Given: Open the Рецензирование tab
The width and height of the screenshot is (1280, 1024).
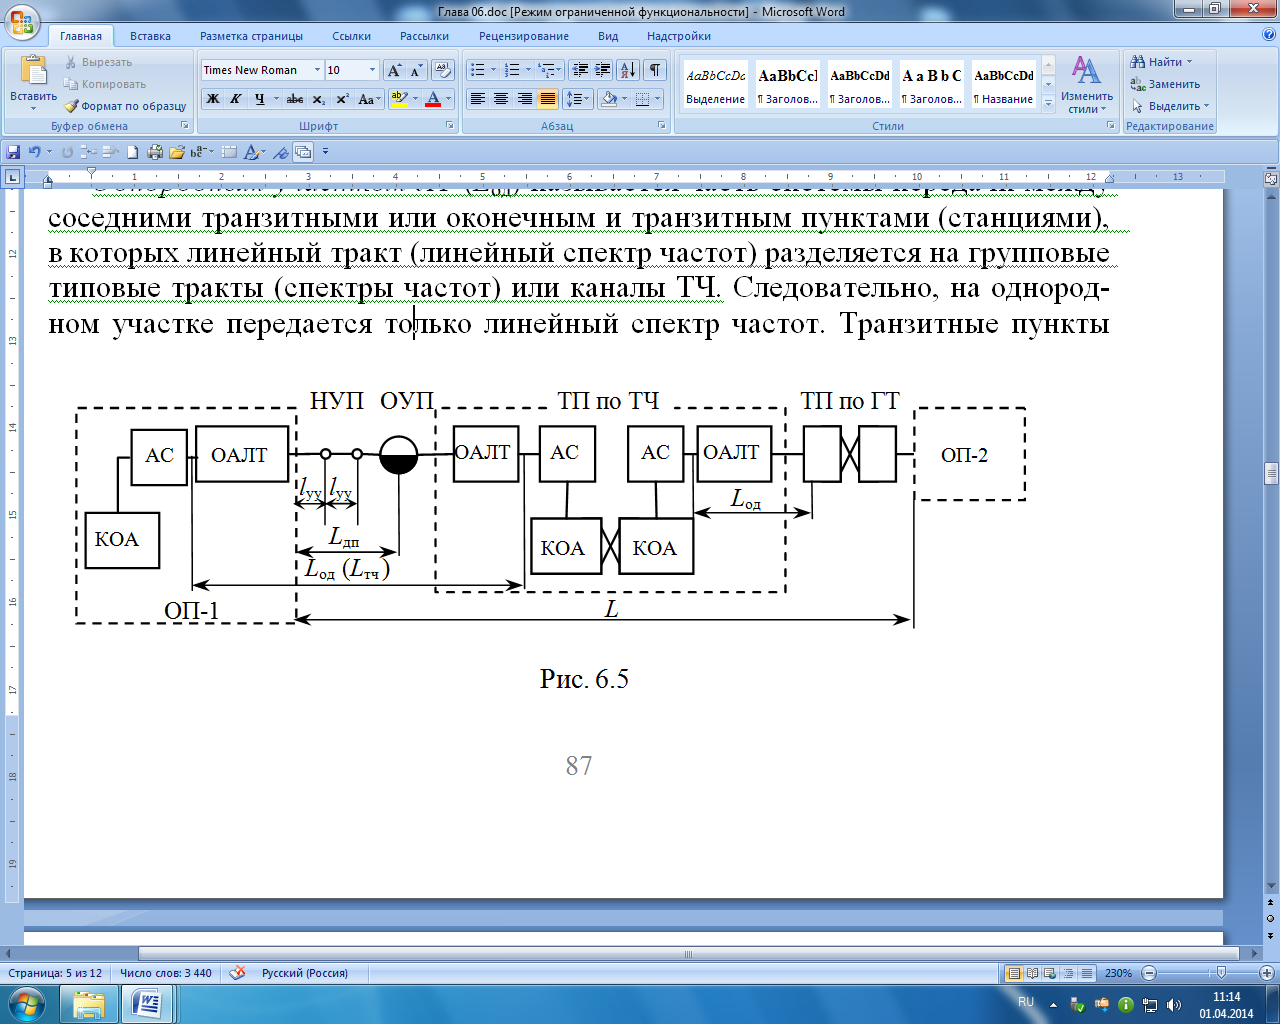Looking at the screenshot, I should pos(523,36).
